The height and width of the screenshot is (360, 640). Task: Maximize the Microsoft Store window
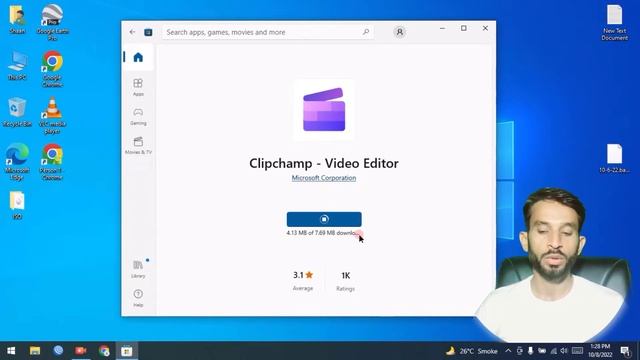point(464,28)
